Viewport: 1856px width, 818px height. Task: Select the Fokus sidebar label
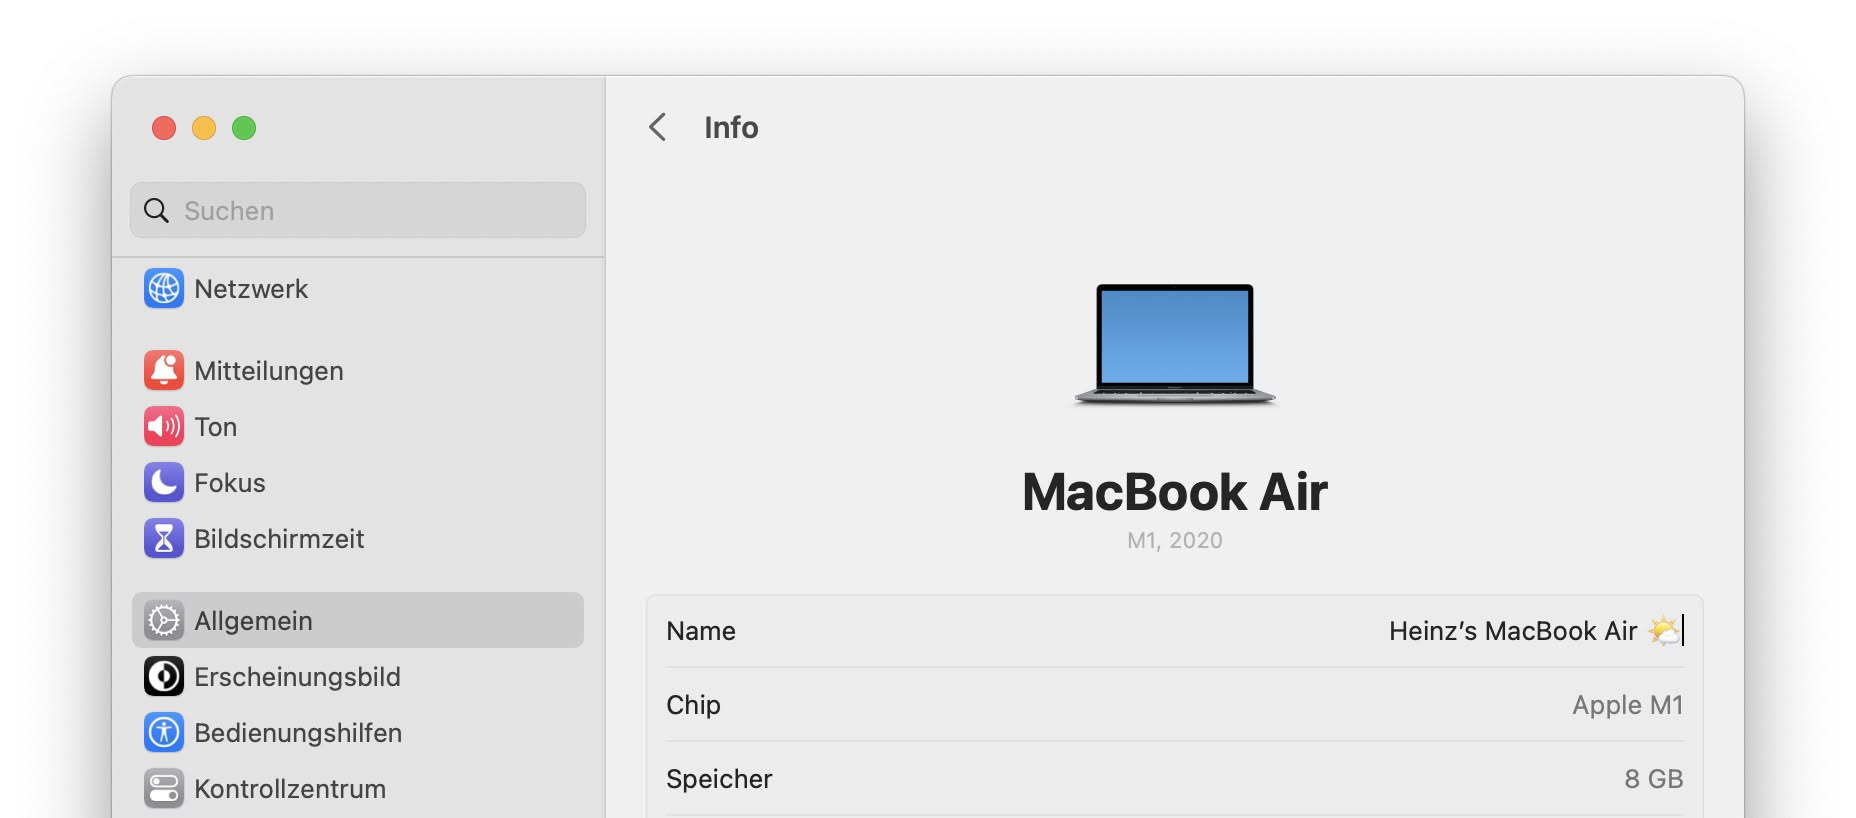[230, 483]
